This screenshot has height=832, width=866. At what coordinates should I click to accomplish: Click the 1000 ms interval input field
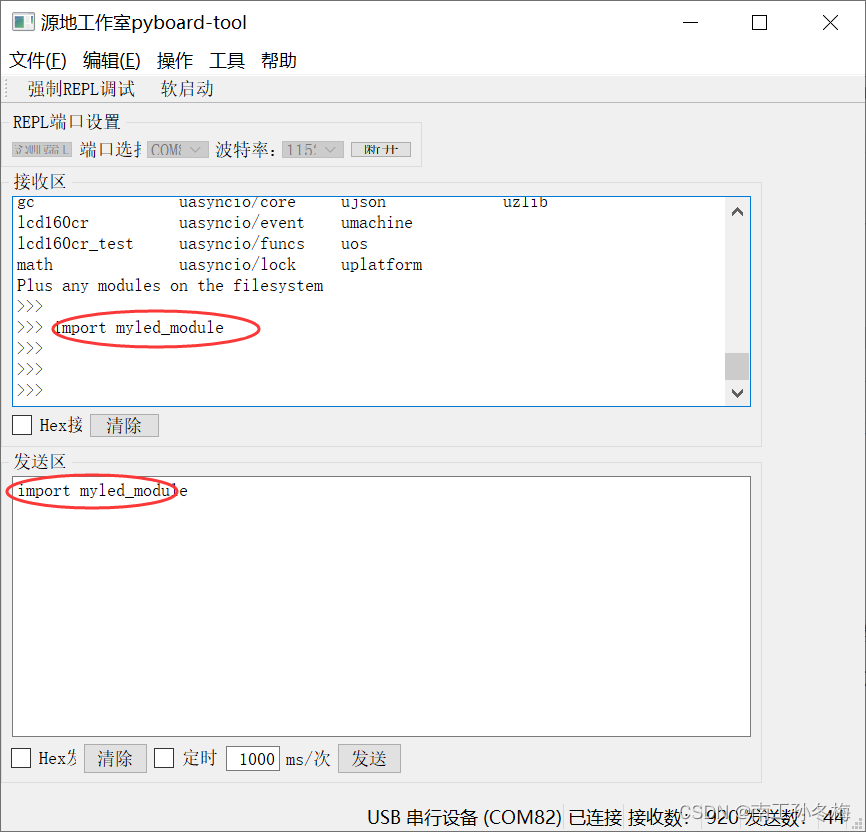pyautogui.click(x=253, y=758)
